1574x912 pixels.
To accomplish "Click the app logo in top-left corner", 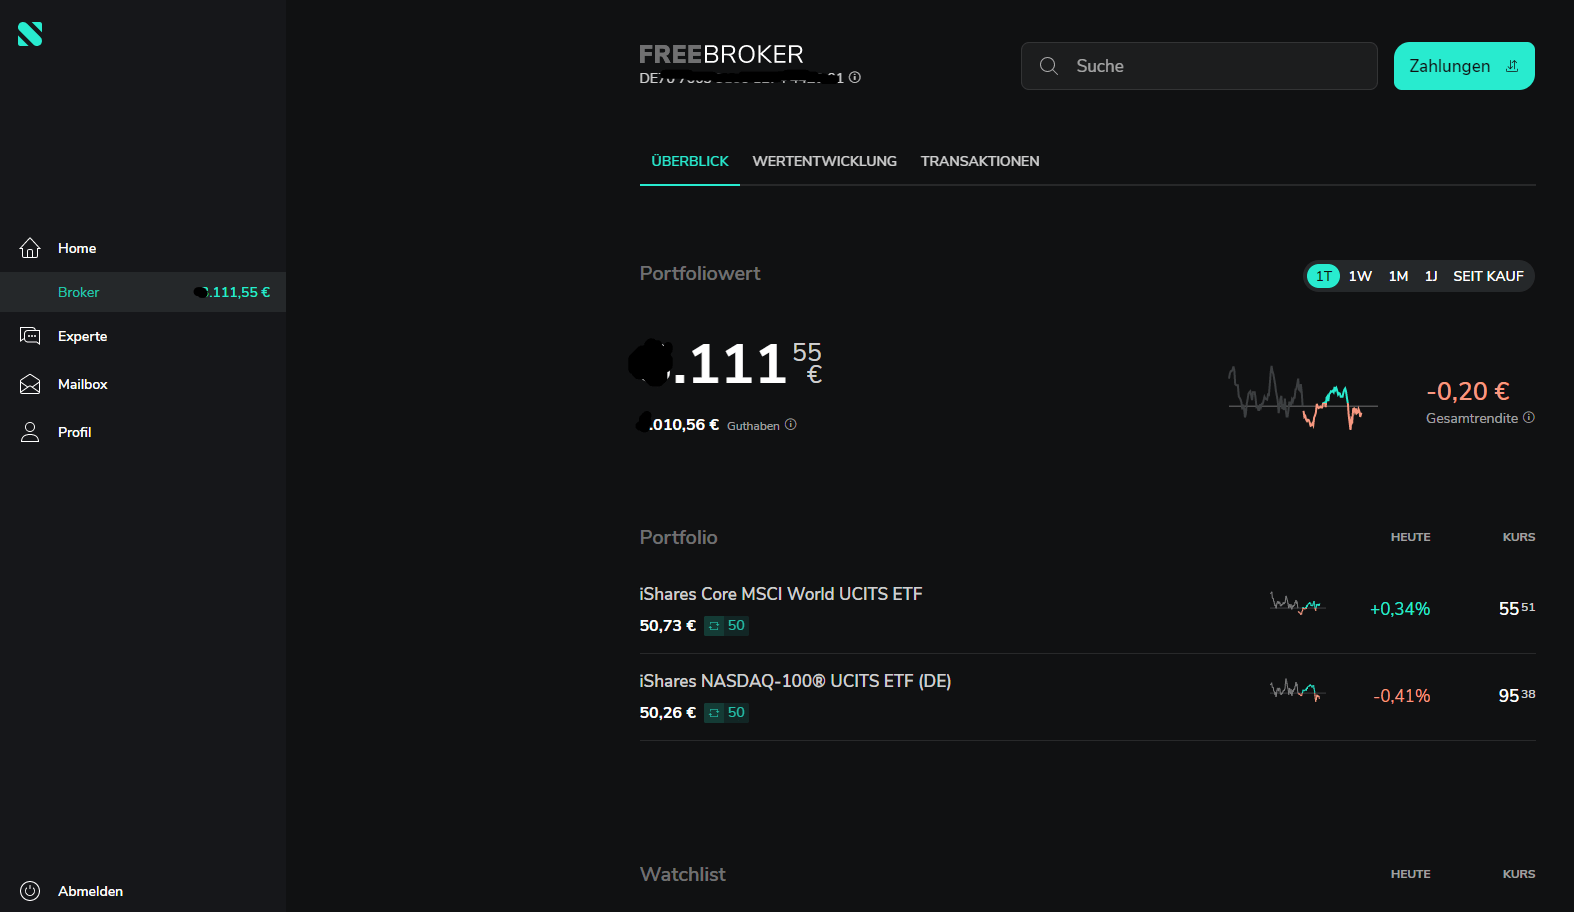I will point(30,34).
